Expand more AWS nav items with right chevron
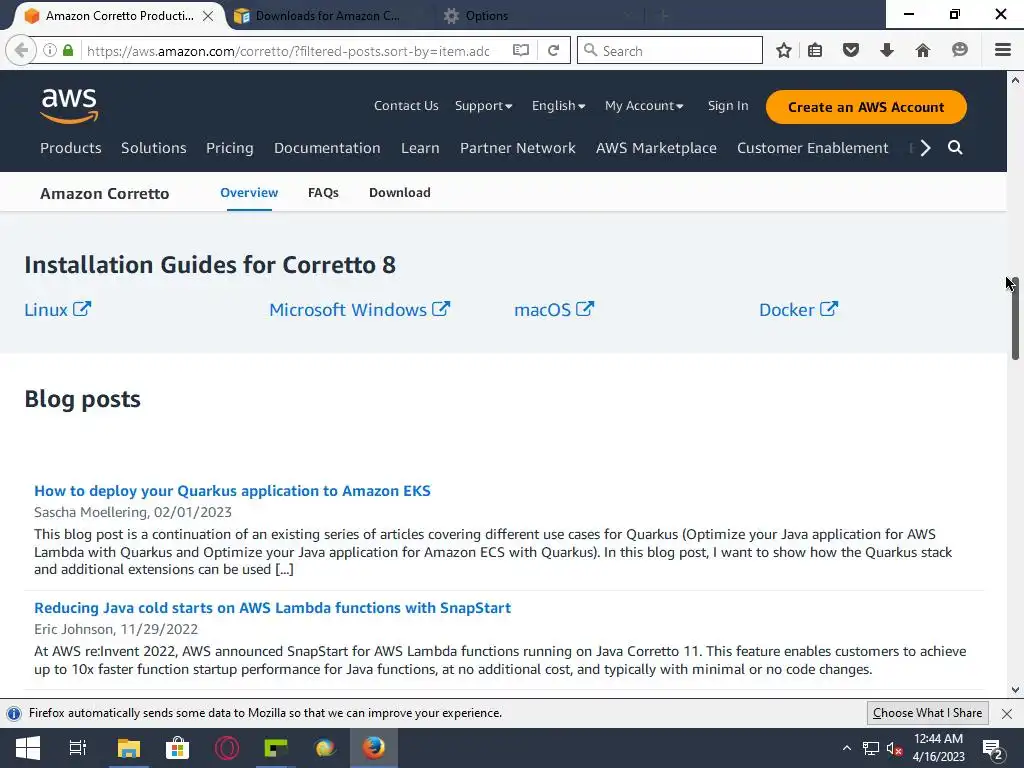Viewport: 1024px width, 768px height. (x=925, y=148)
